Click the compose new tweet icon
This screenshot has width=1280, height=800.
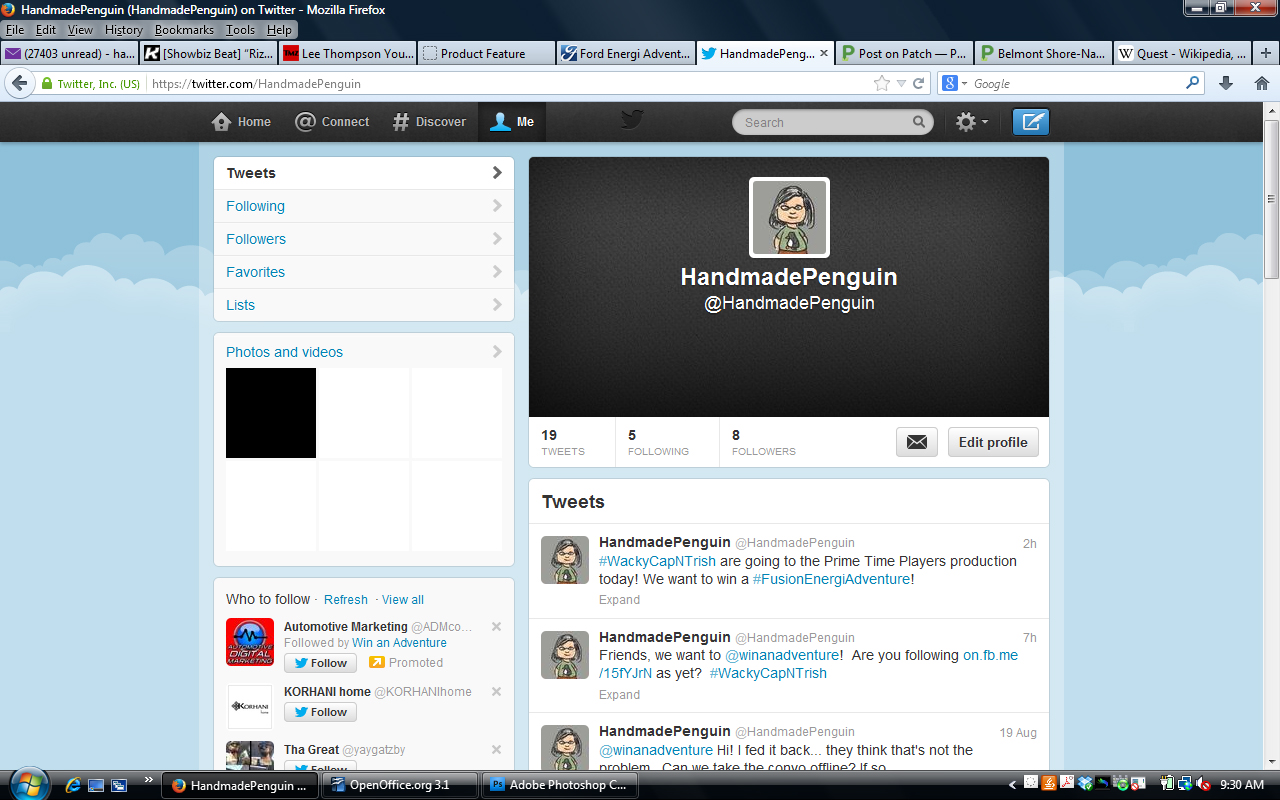1031,122
